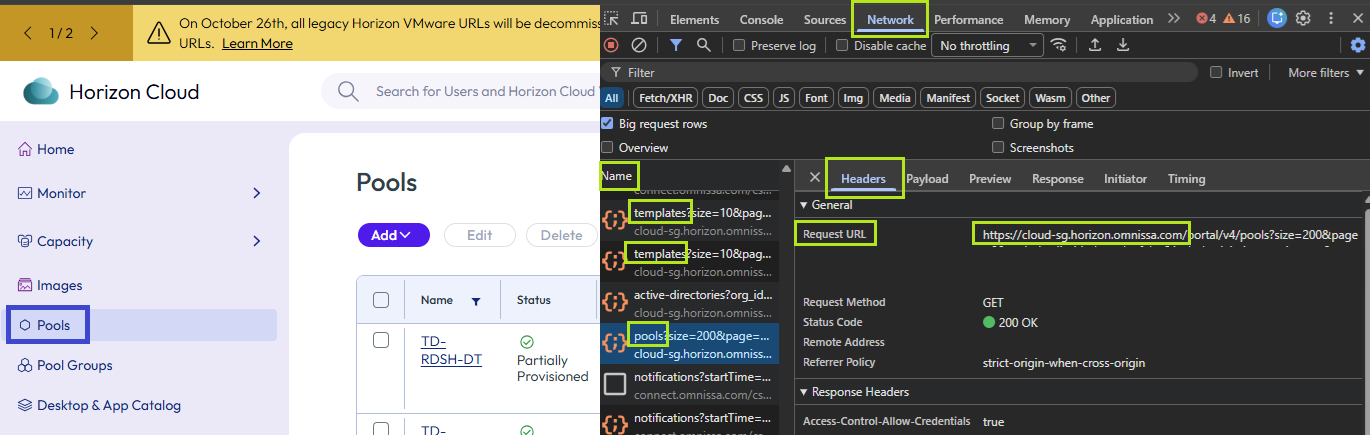1370x435 pixels.
Task: Select the DevTools inspect element picker icon
Action: pos(612,19)
